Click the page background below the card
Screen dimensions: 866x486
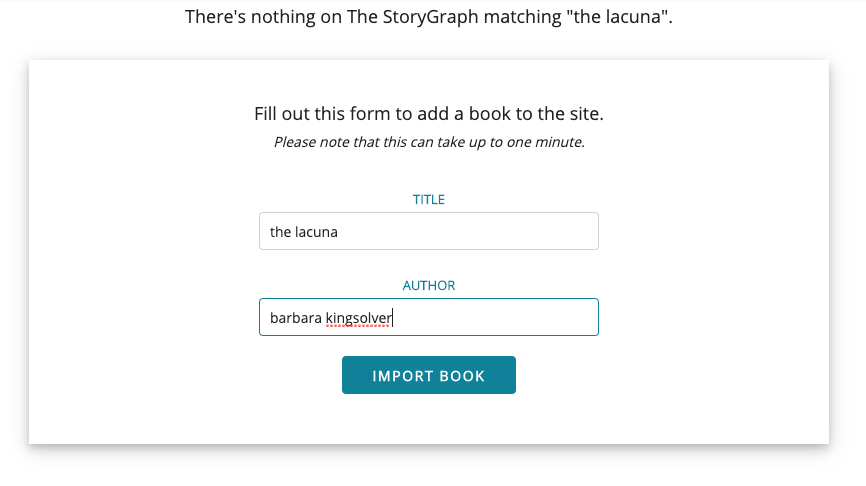(429, 467)
